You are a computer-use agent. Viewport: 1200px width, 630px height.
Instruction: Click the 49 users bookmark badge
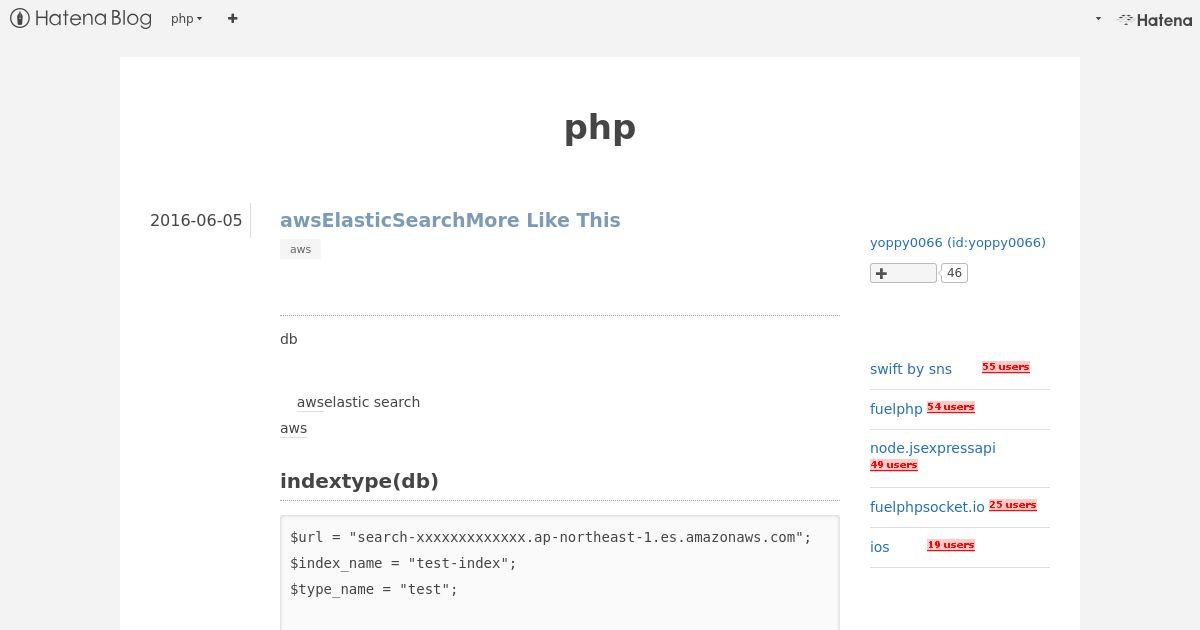point(893,465)
